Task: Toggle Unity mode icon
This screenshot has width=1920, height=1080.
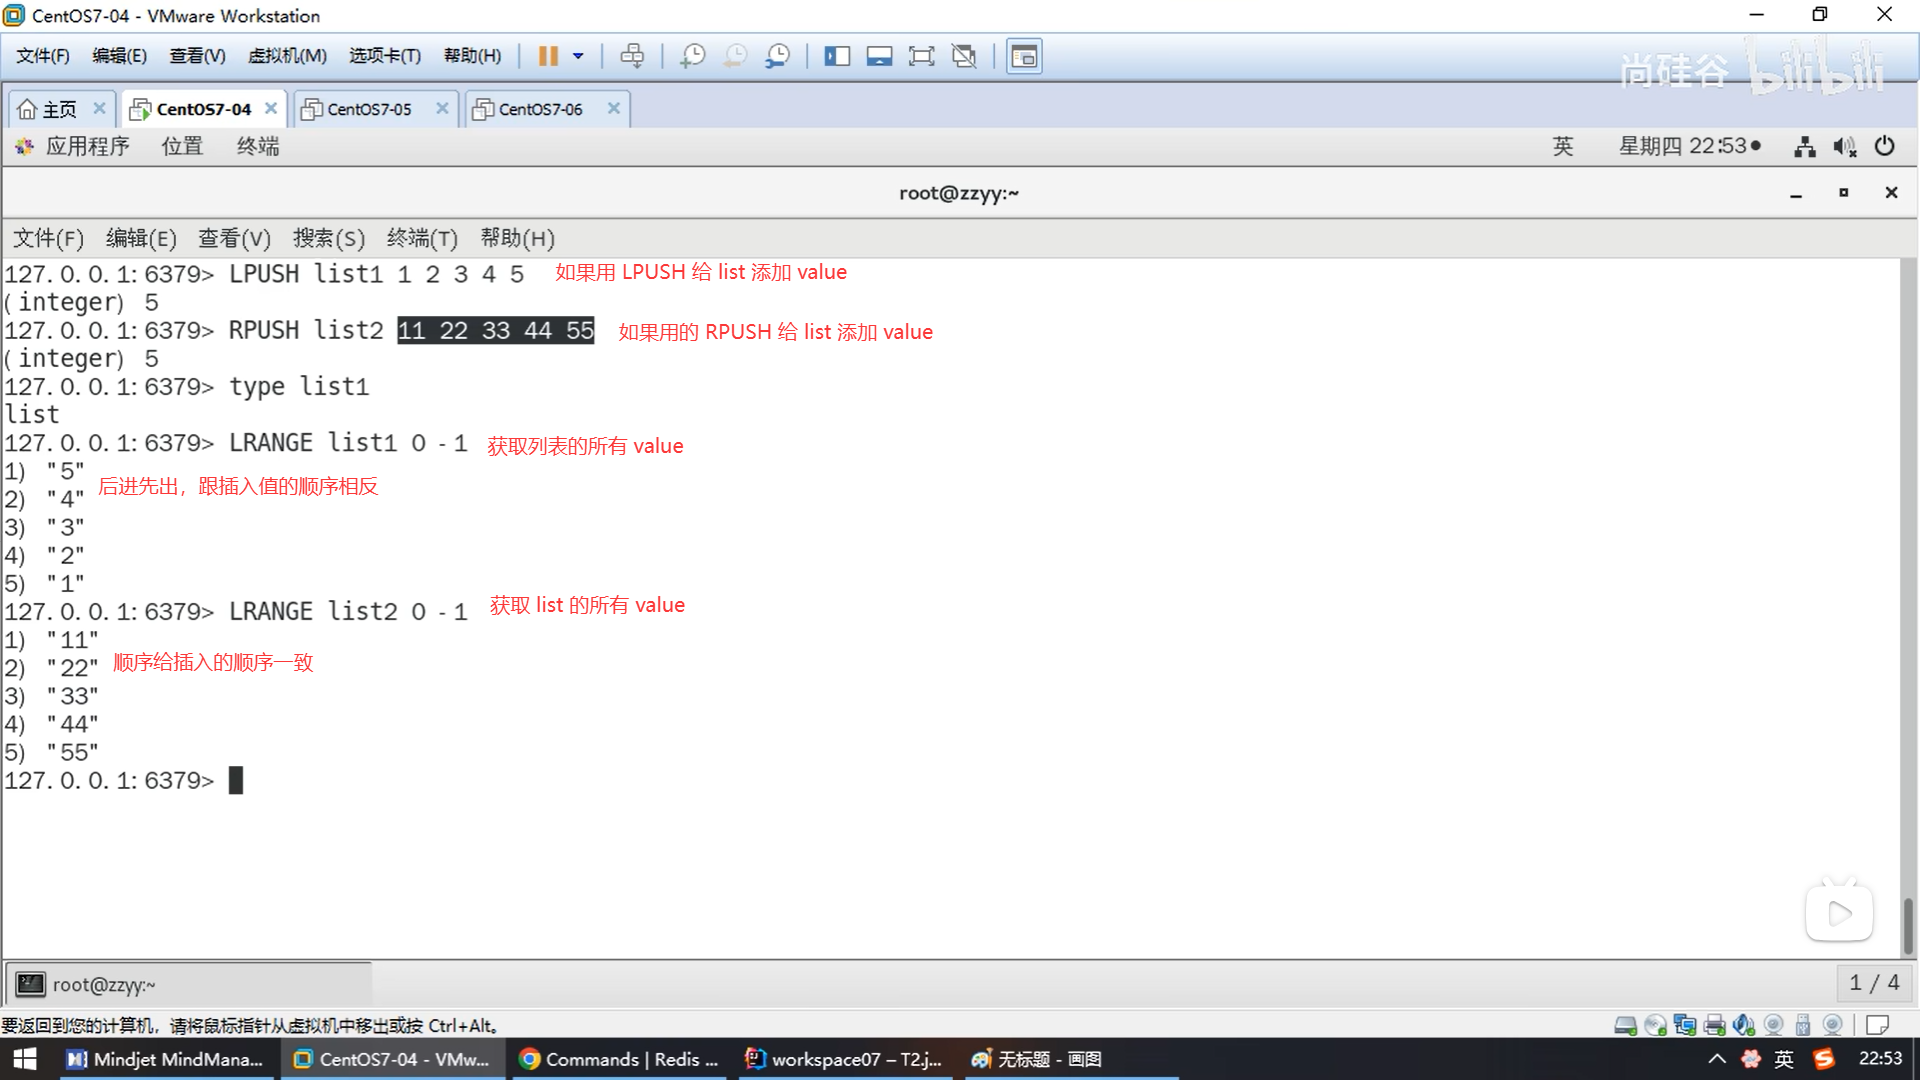Action: 964,56
